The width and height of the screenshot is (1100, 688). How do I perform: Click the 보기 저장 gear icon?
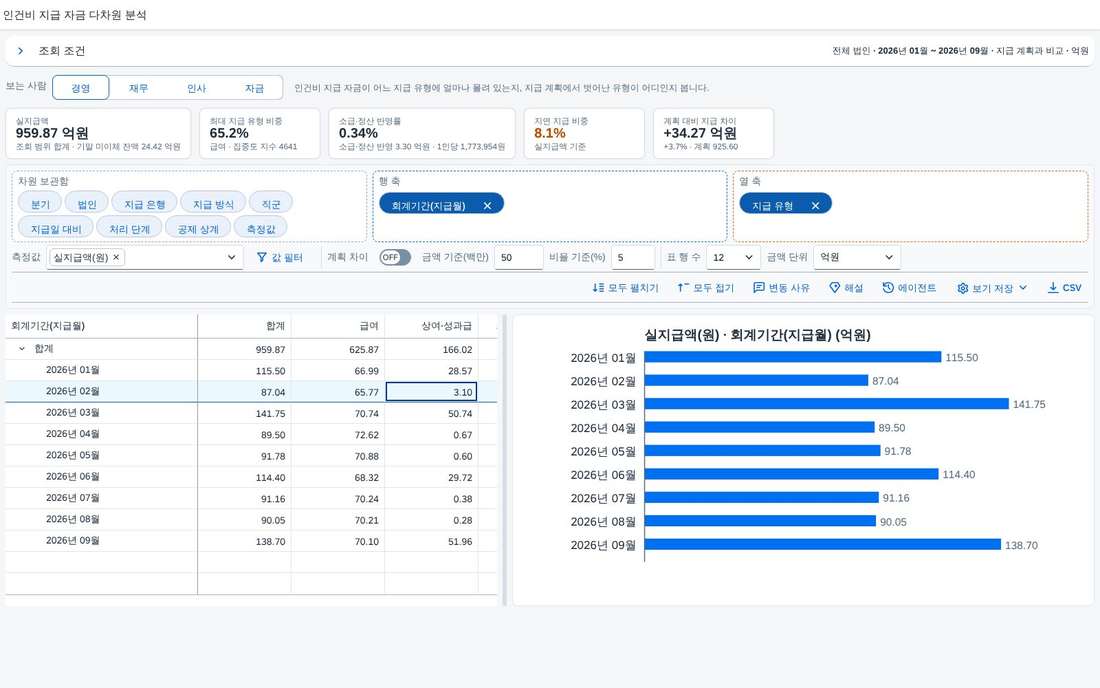click(x=962, y=288)
